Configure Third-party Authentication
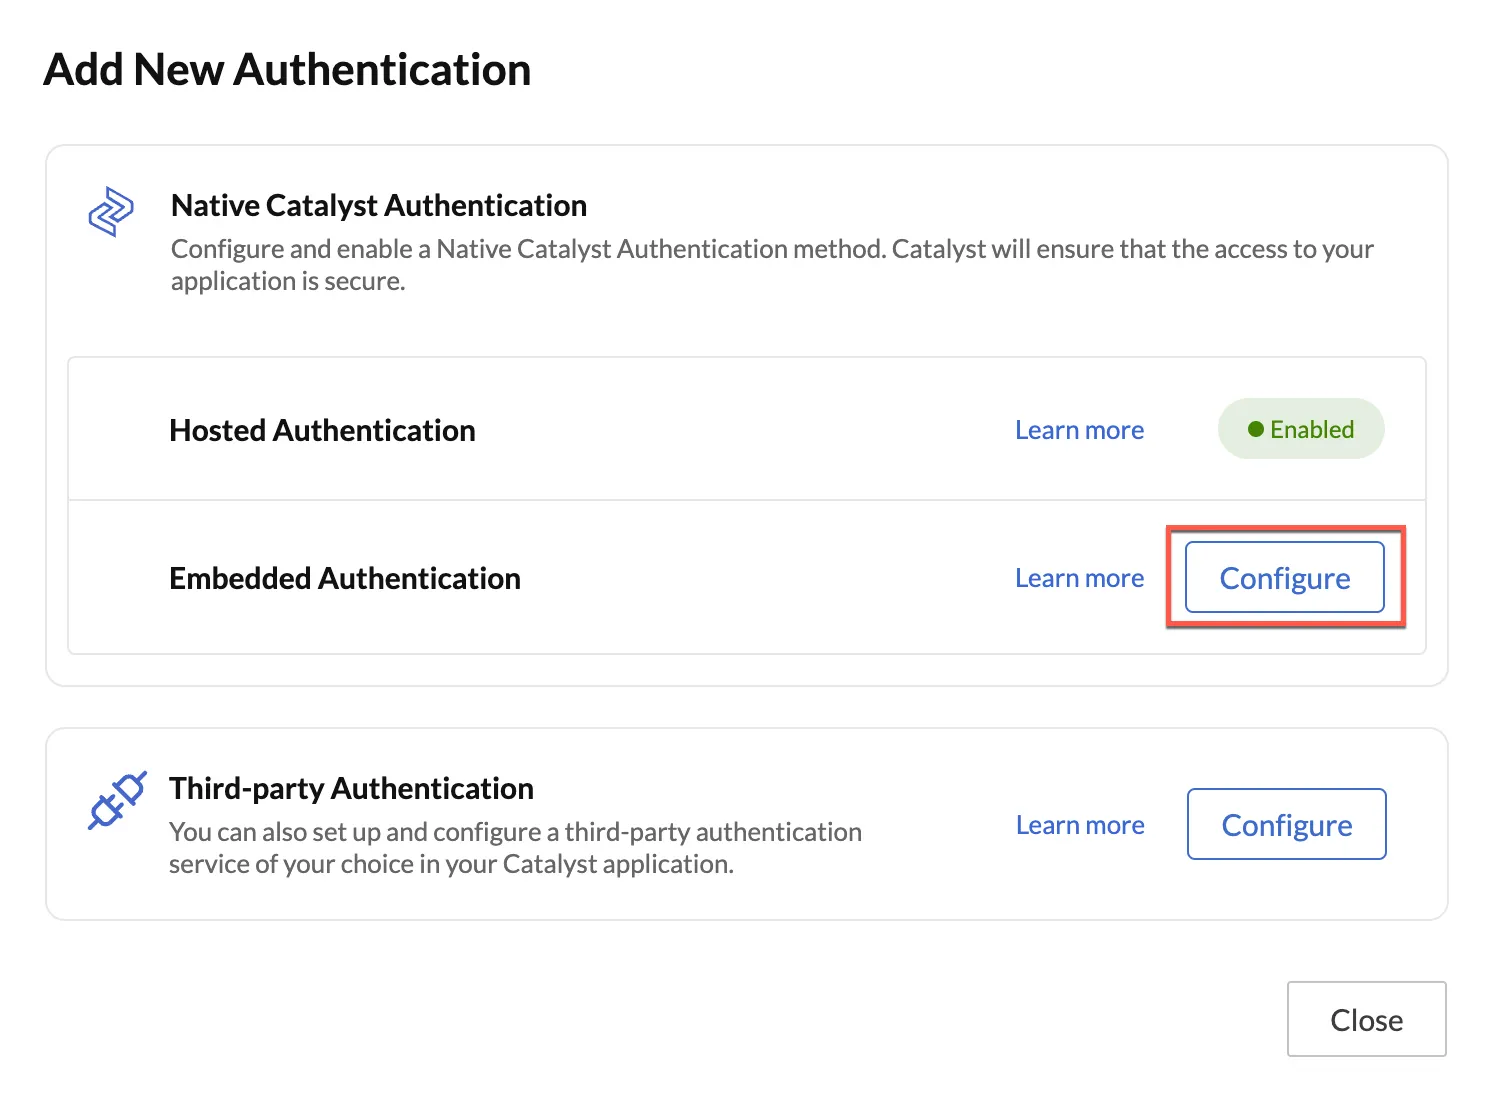The image size is (1500, 1098). point(1287,824)
